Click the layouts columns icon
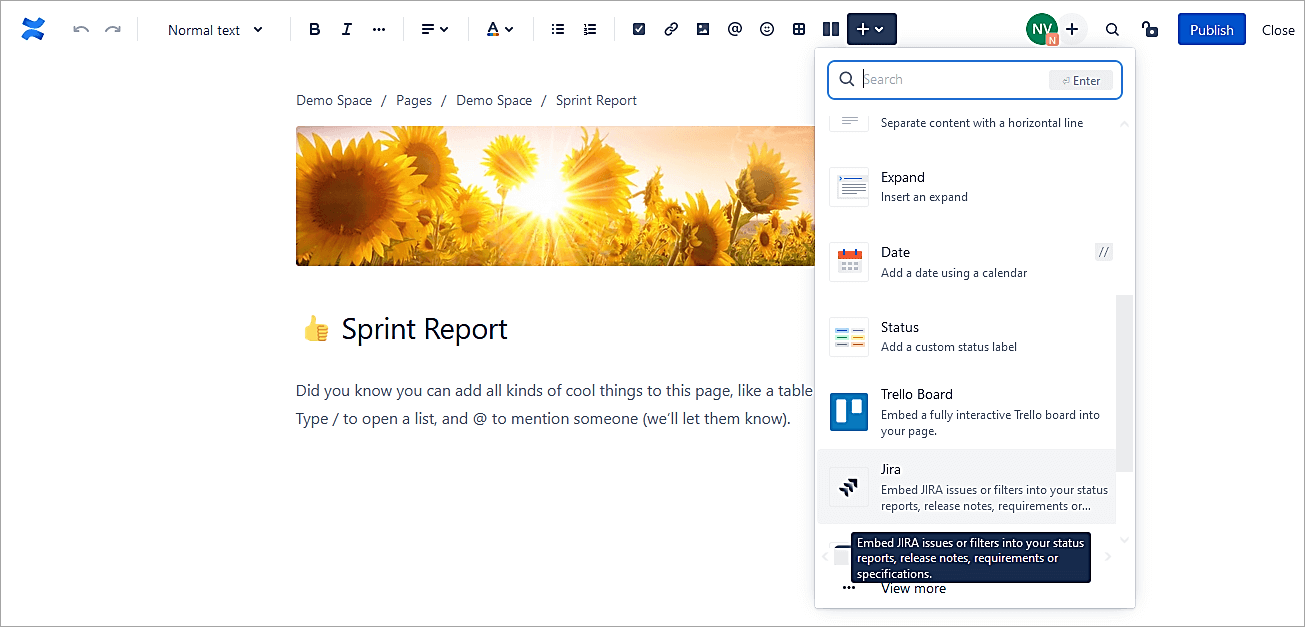This screenshot has height=627, width=1305. 830,30
